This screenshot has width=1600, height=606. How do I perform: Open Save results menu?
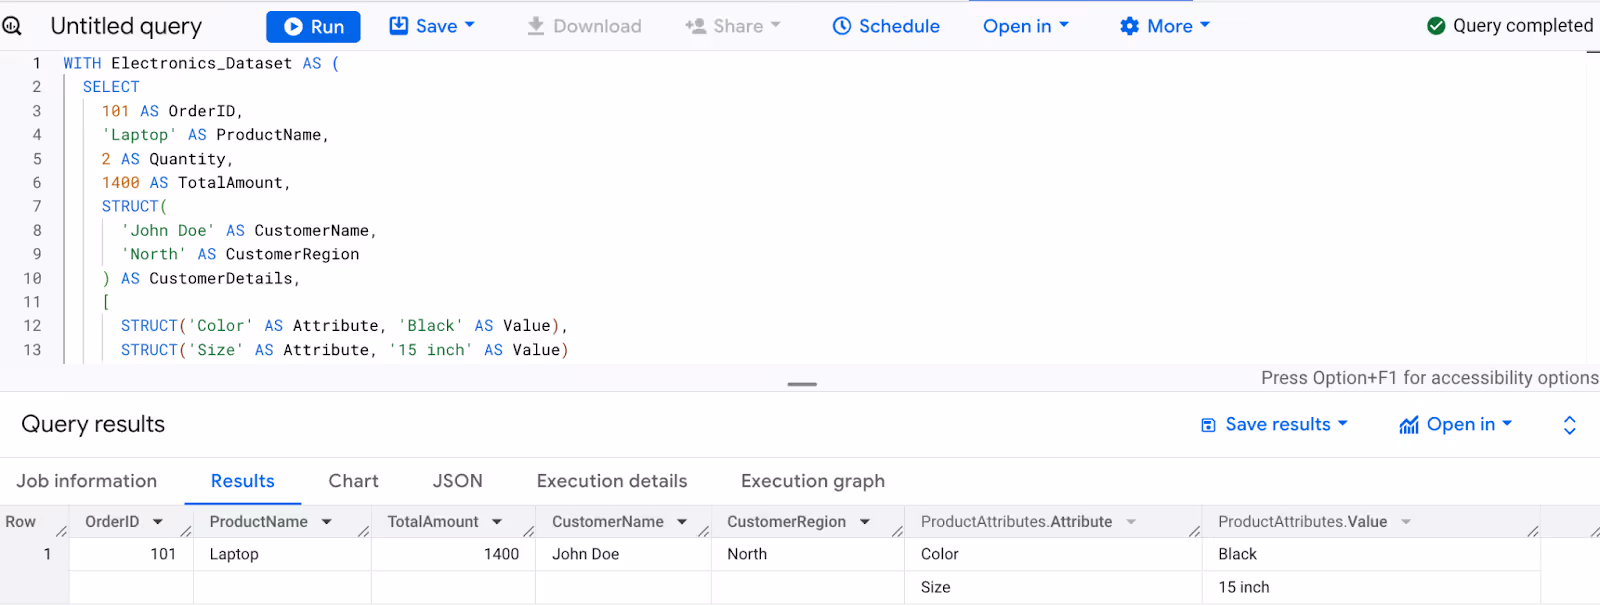click(x=1274, y=425)
